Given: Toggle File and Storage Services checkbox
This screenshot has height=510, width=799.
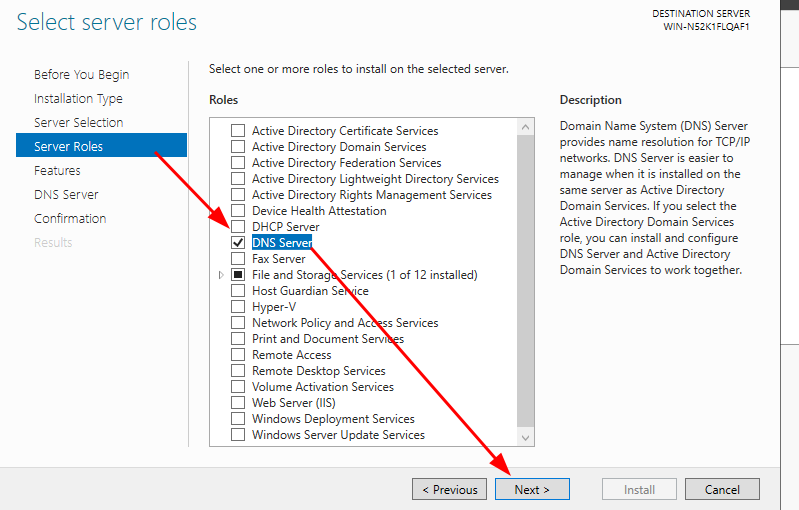Looking at the screenshot, I should [x=238, y=275].
